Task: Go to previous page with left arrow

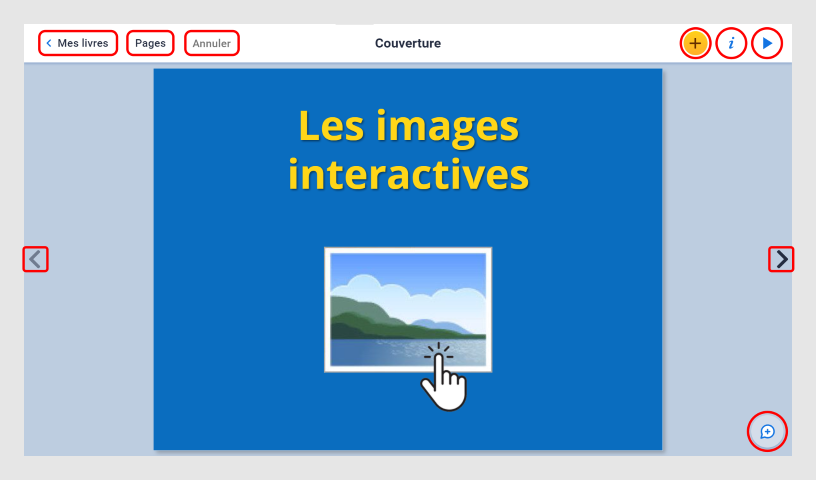Action: (x=36, y=260)
